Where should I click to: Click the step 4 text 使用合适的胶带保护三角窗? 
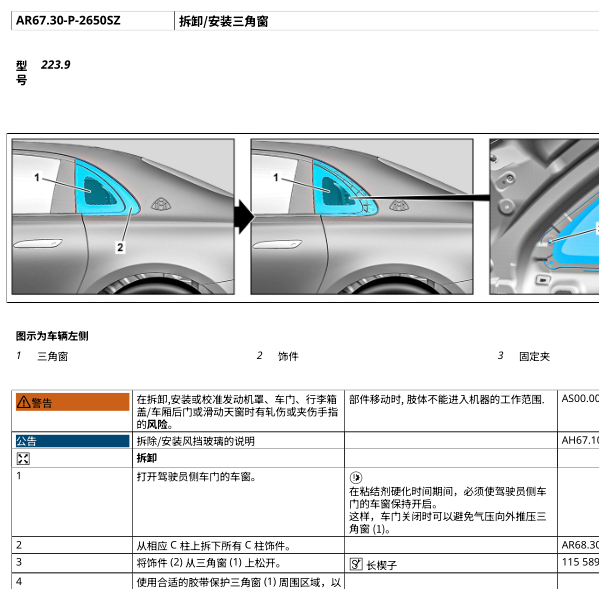pyautogui.click(x=239, y=582)
